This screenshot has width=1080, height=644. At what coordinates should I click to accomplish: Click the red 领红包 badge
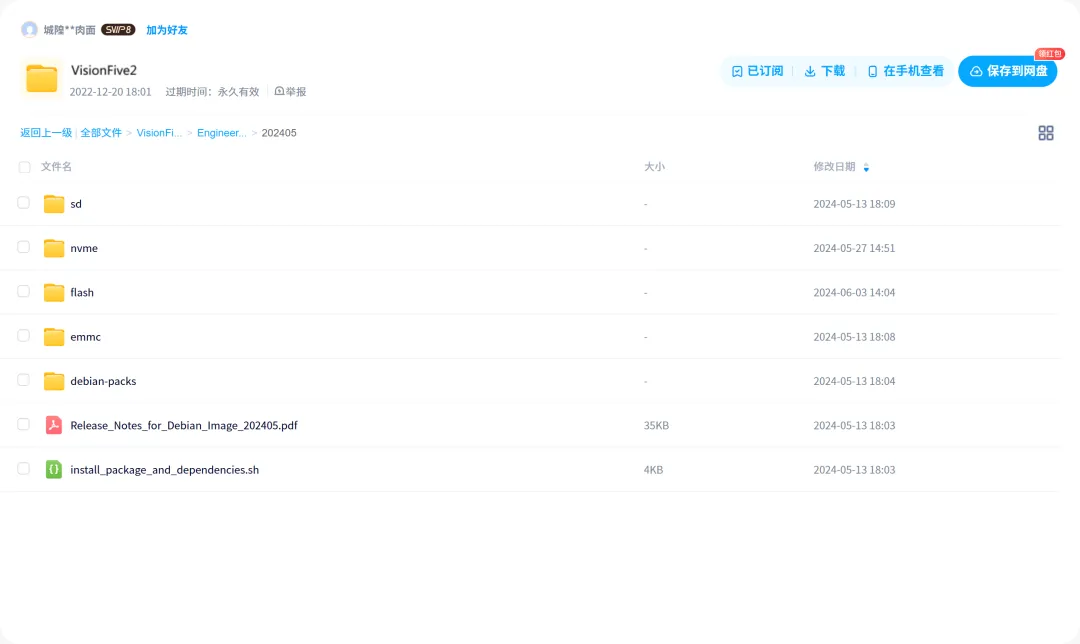click(1050, 54)
